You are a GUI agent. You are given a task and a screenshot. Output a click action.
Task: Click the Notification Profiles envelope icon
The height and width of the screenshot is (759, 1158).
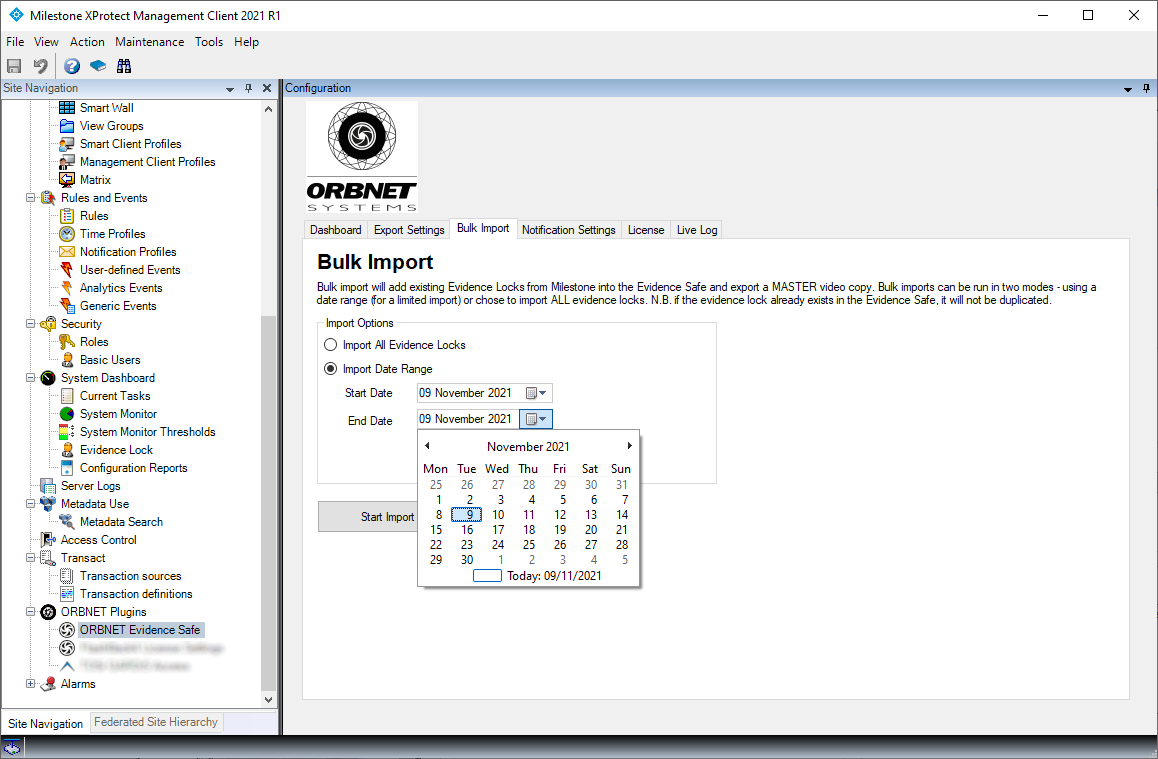click(67, 252)
